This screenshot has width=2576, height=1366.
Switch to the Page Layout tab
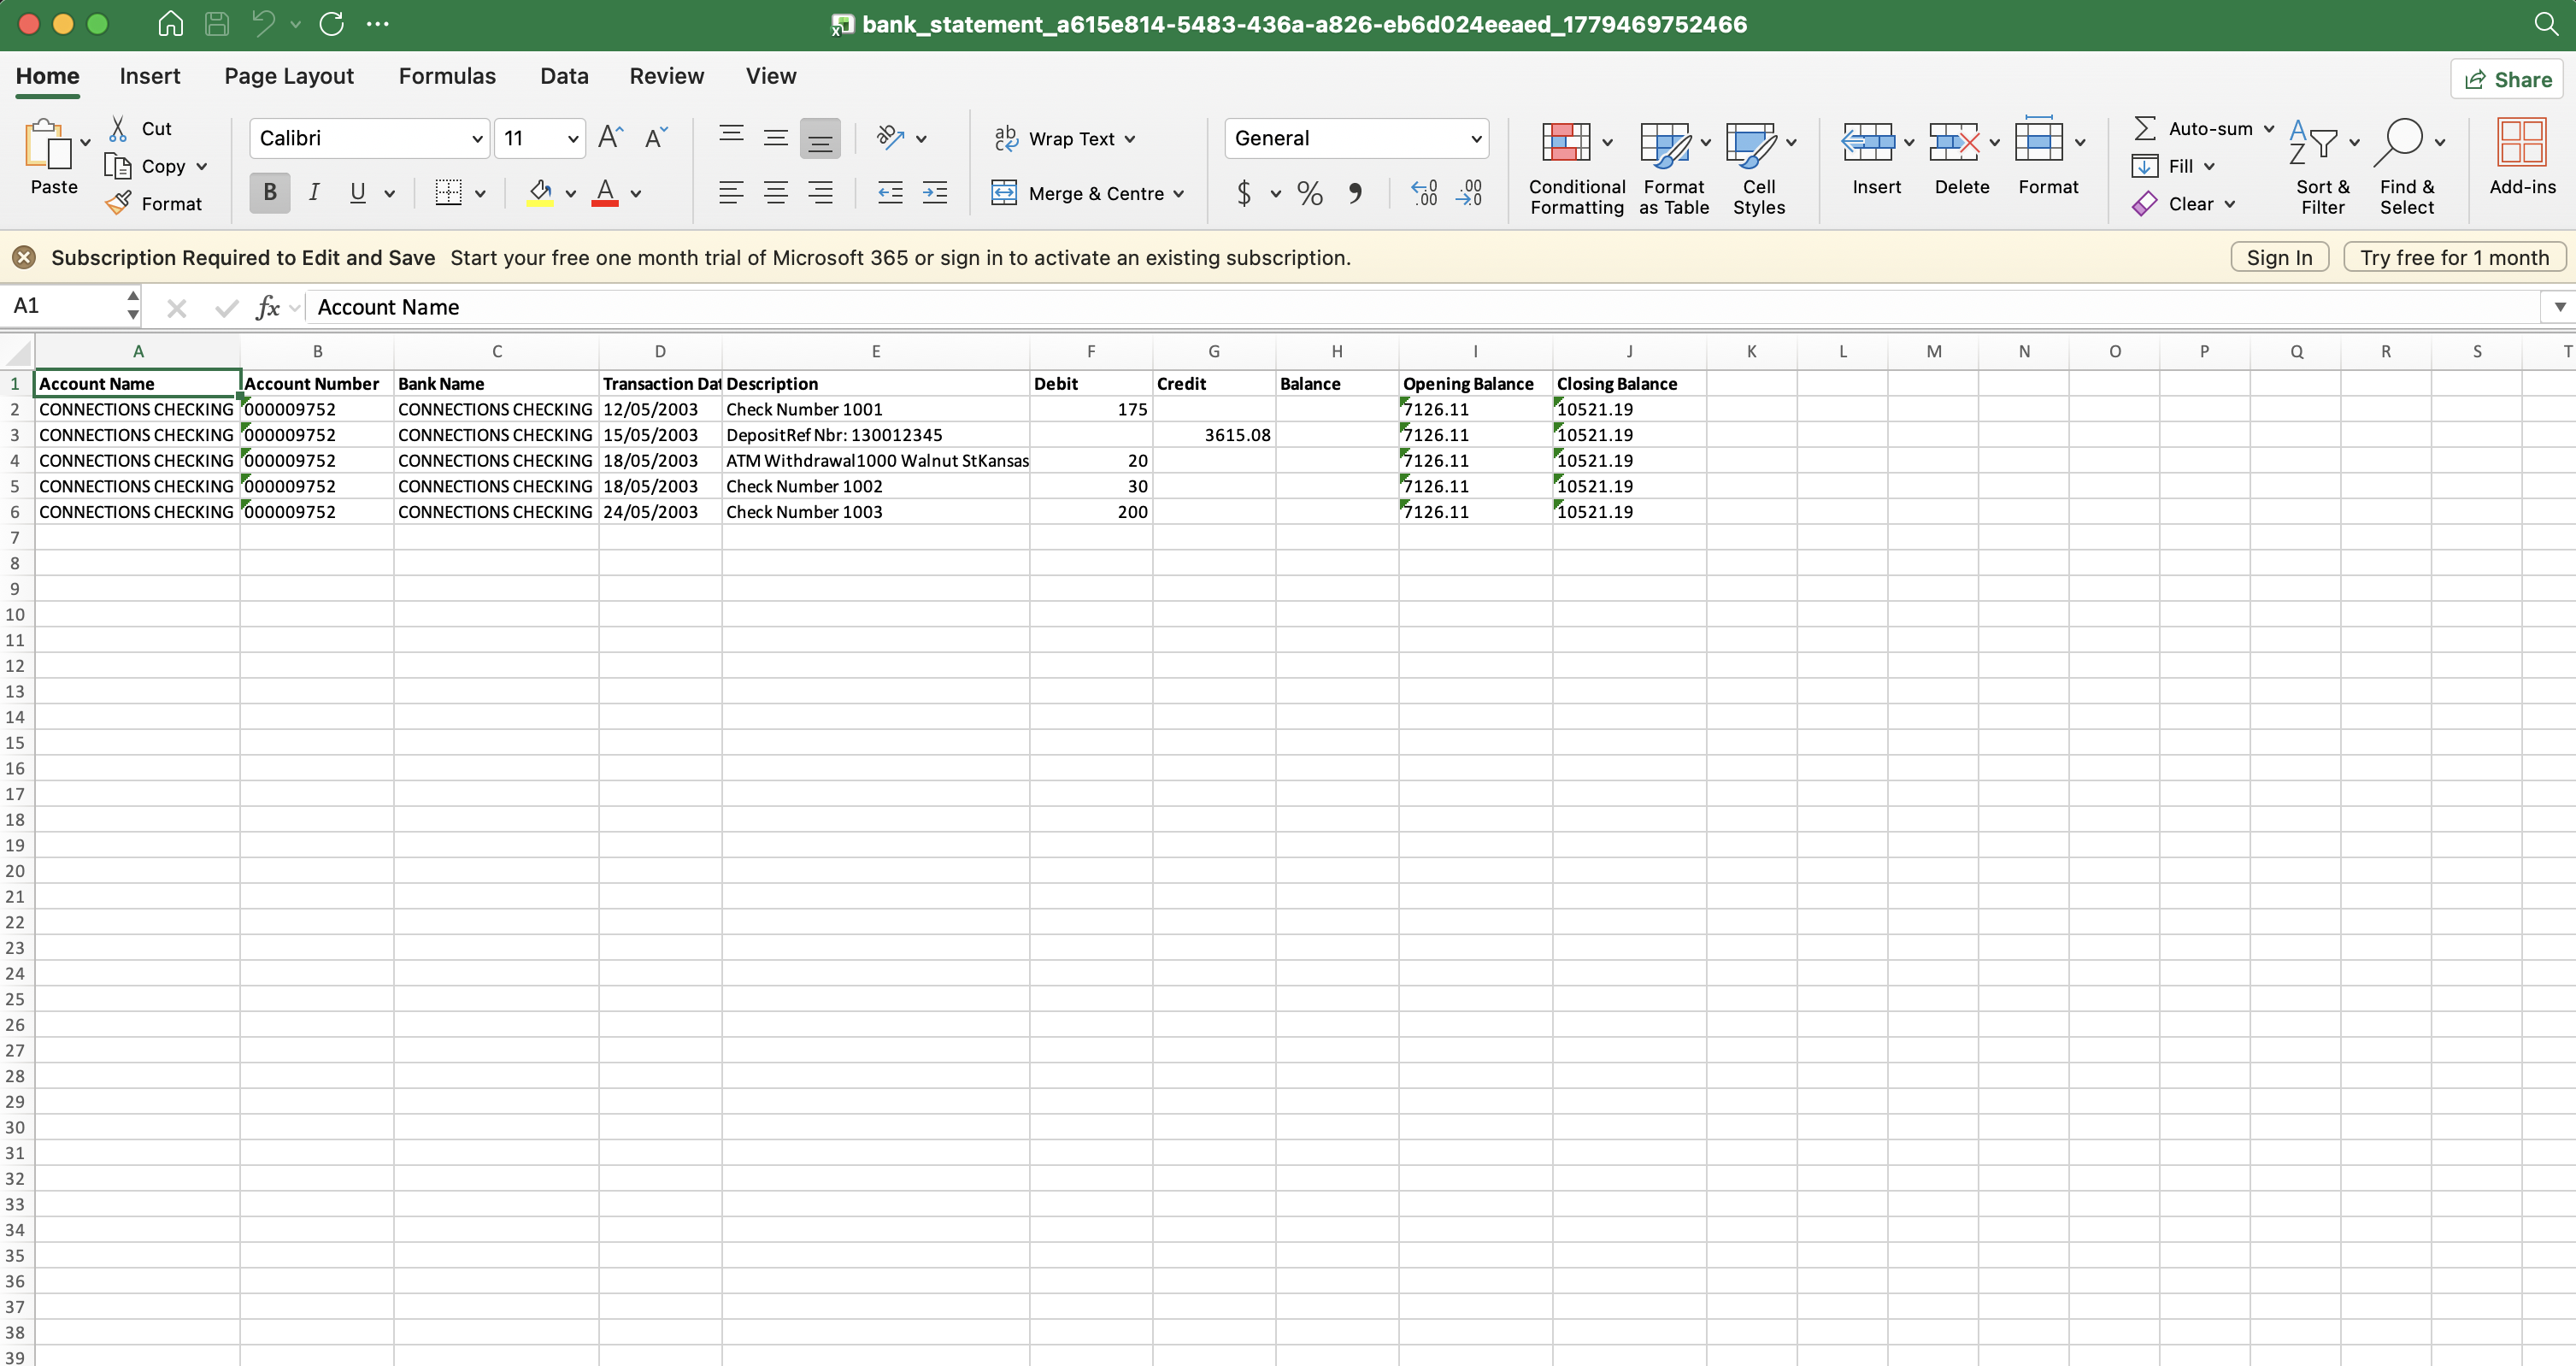[289, 76]
